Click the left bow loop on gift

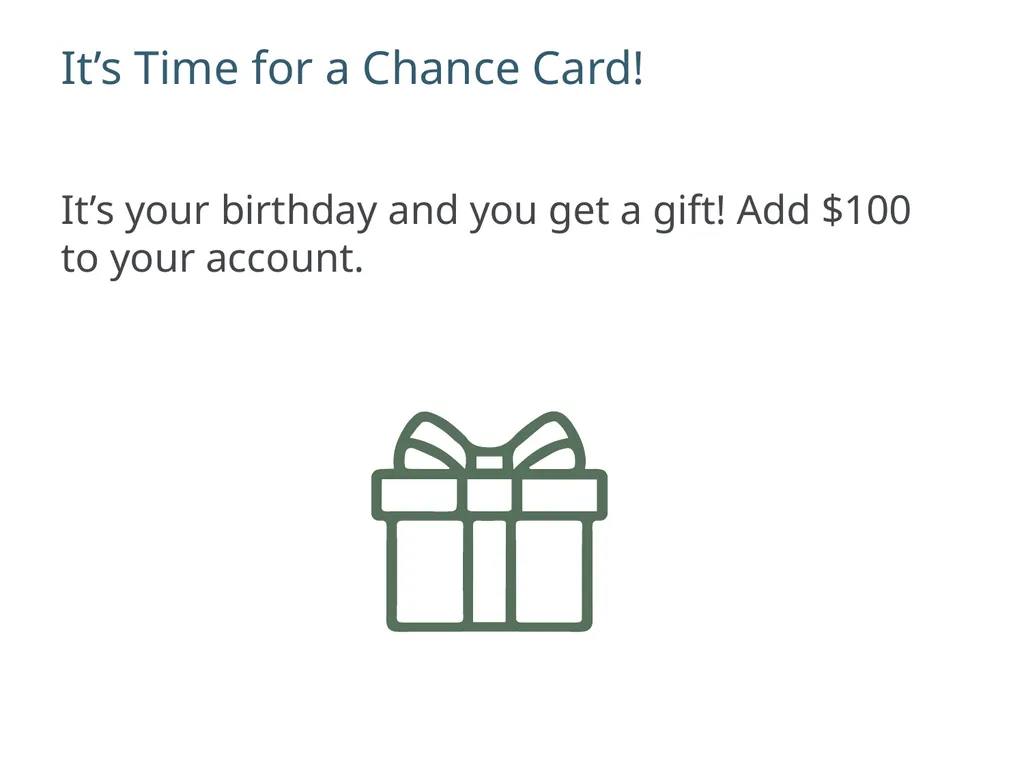click(x=429, y=441)
